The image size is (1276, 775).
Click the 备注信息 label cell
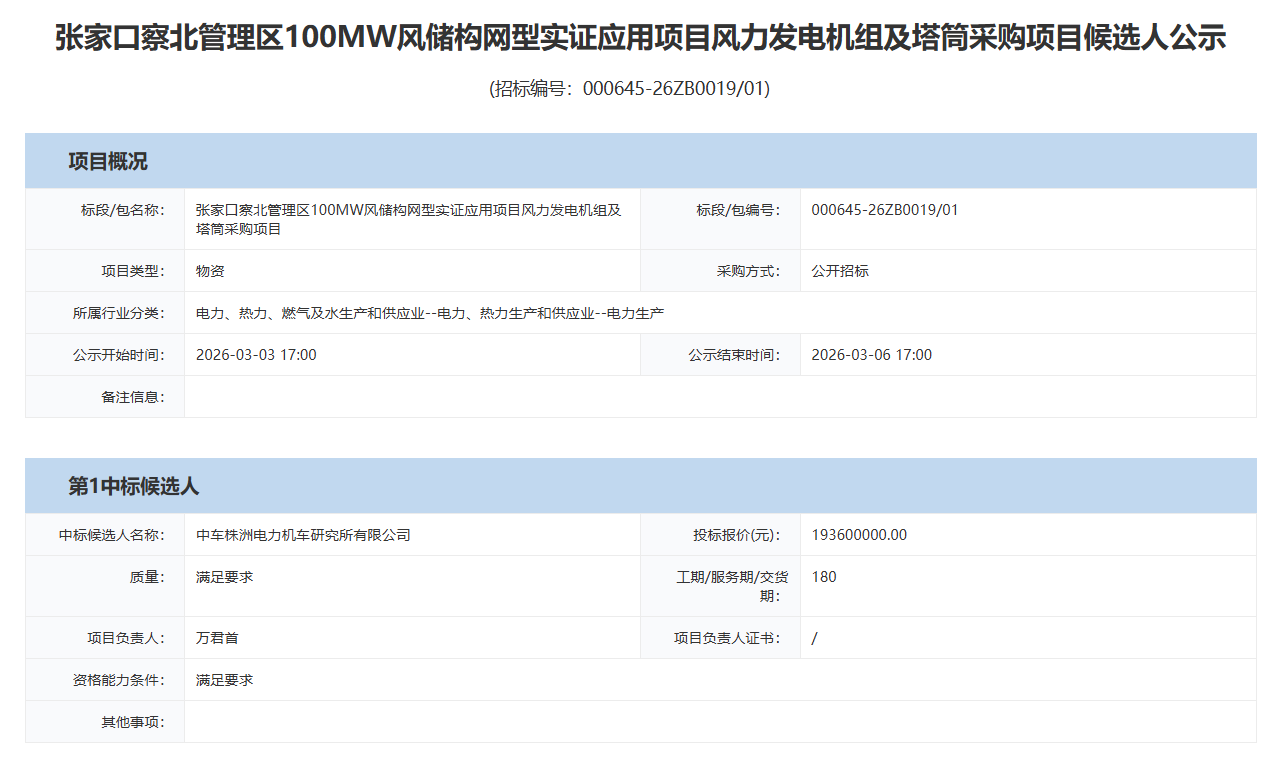[x=132, y=397]
